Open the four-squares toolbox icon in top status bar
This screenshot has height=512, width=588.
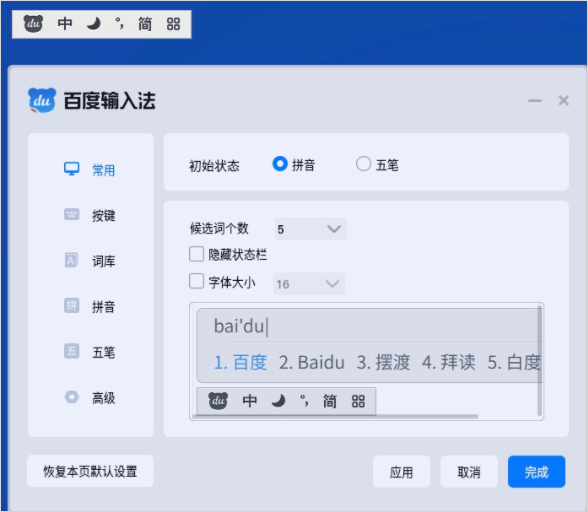173,24
